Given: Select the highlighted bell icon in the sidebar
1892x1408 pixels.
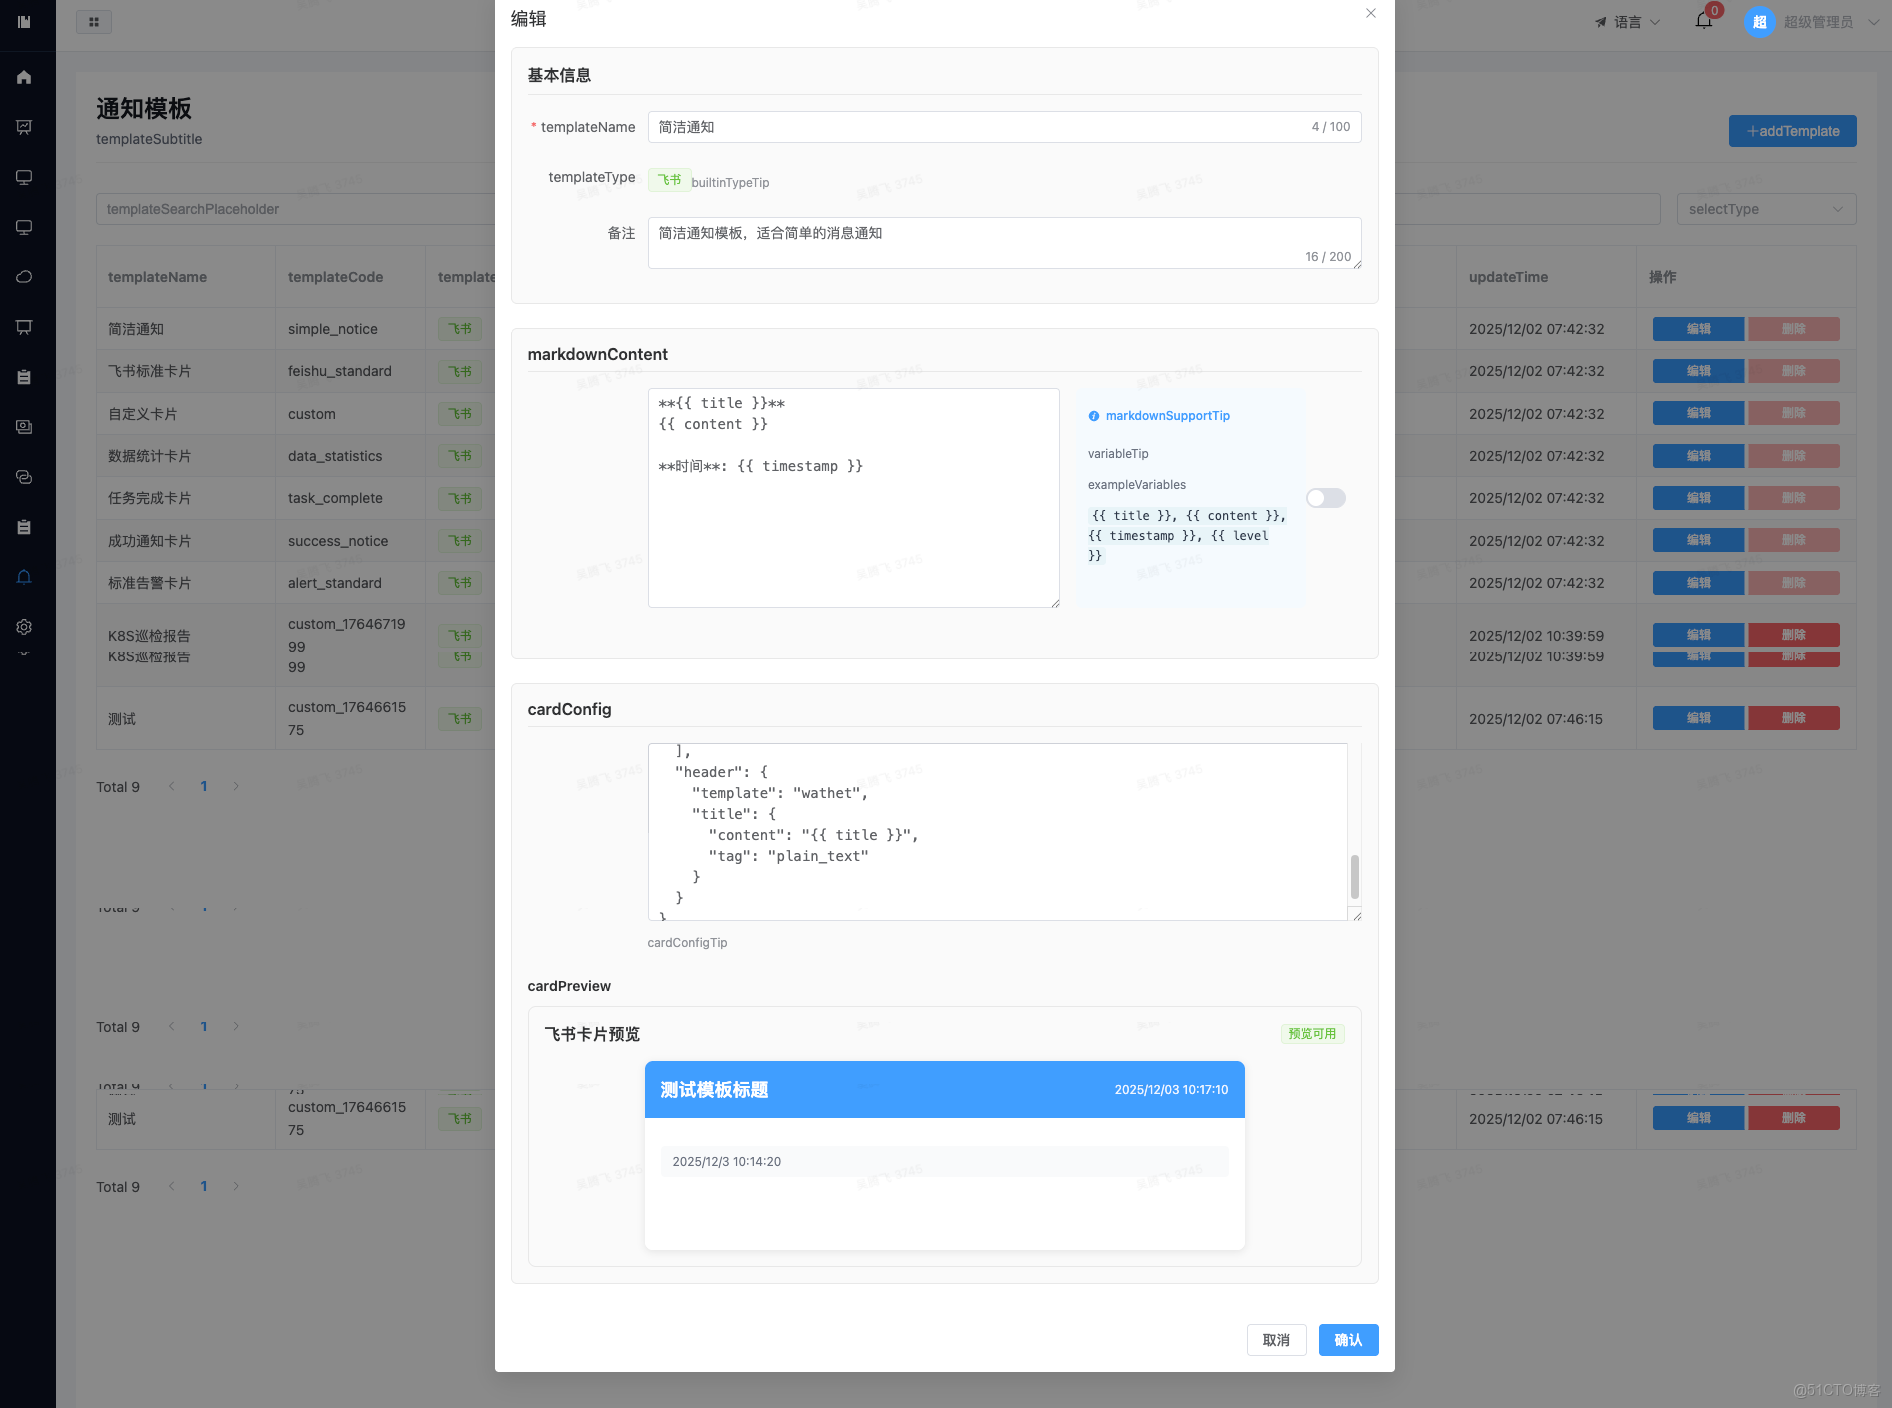Looking at the screenshot, I should pyautogui.click(x=24, y=577).
